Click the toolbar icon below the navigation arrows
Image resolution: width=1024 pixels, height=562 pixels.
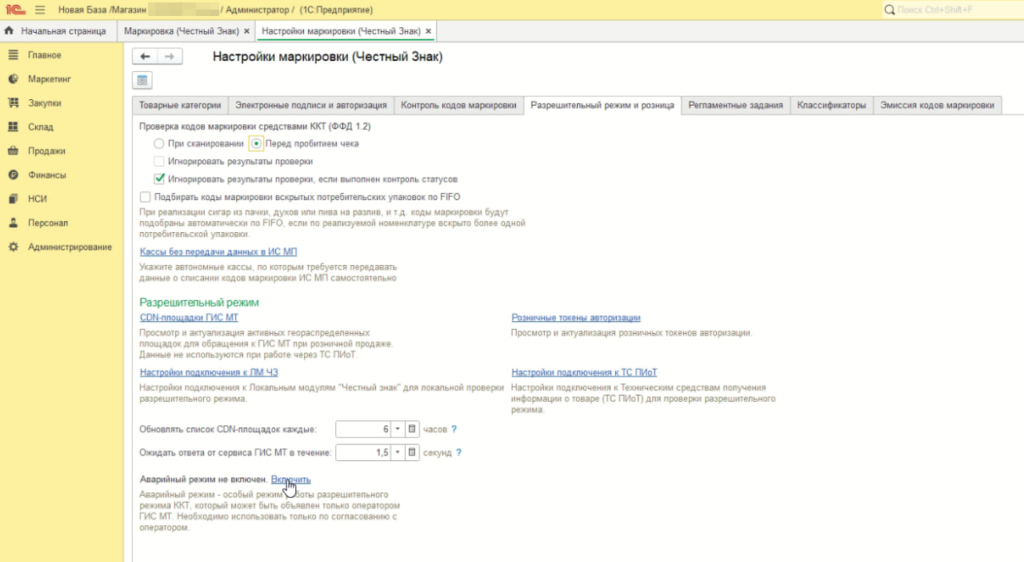click(x=142, y=80)
